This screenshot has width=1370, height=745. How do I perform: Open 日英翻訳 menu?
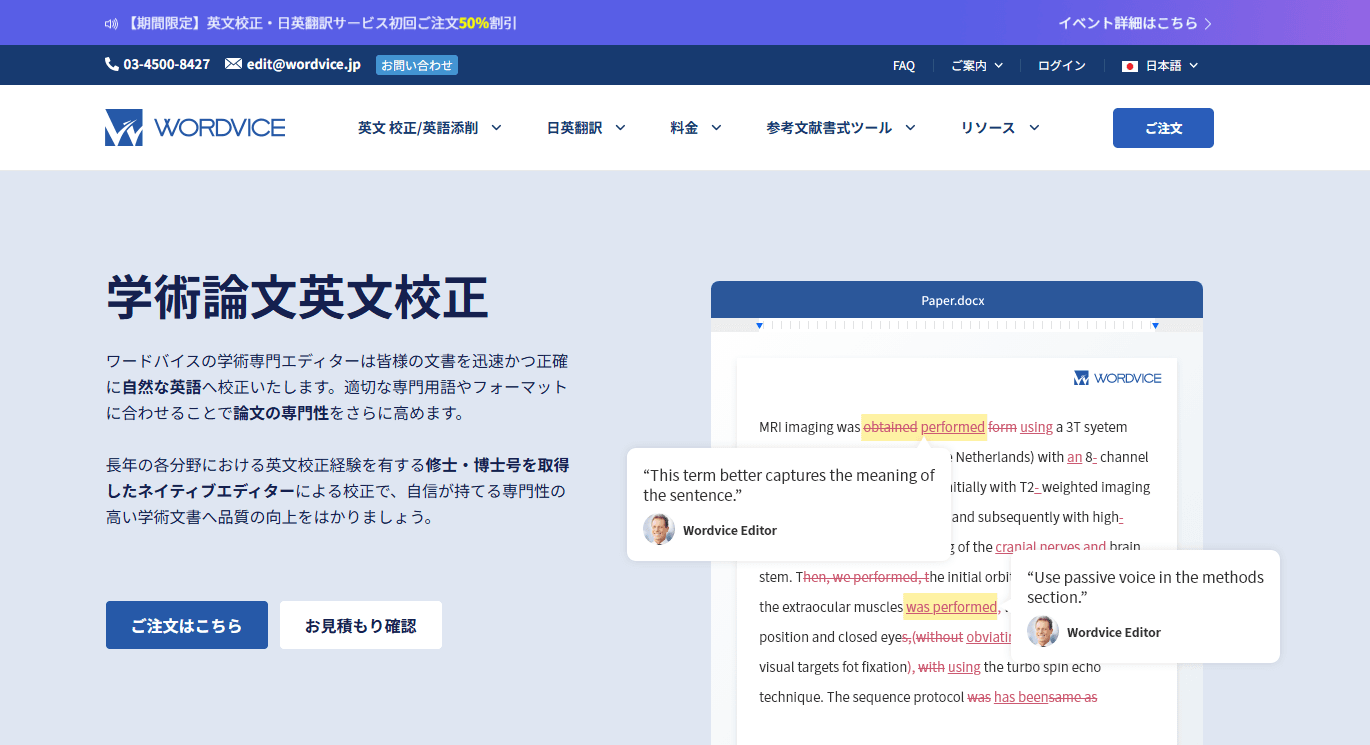pos(586,128)
